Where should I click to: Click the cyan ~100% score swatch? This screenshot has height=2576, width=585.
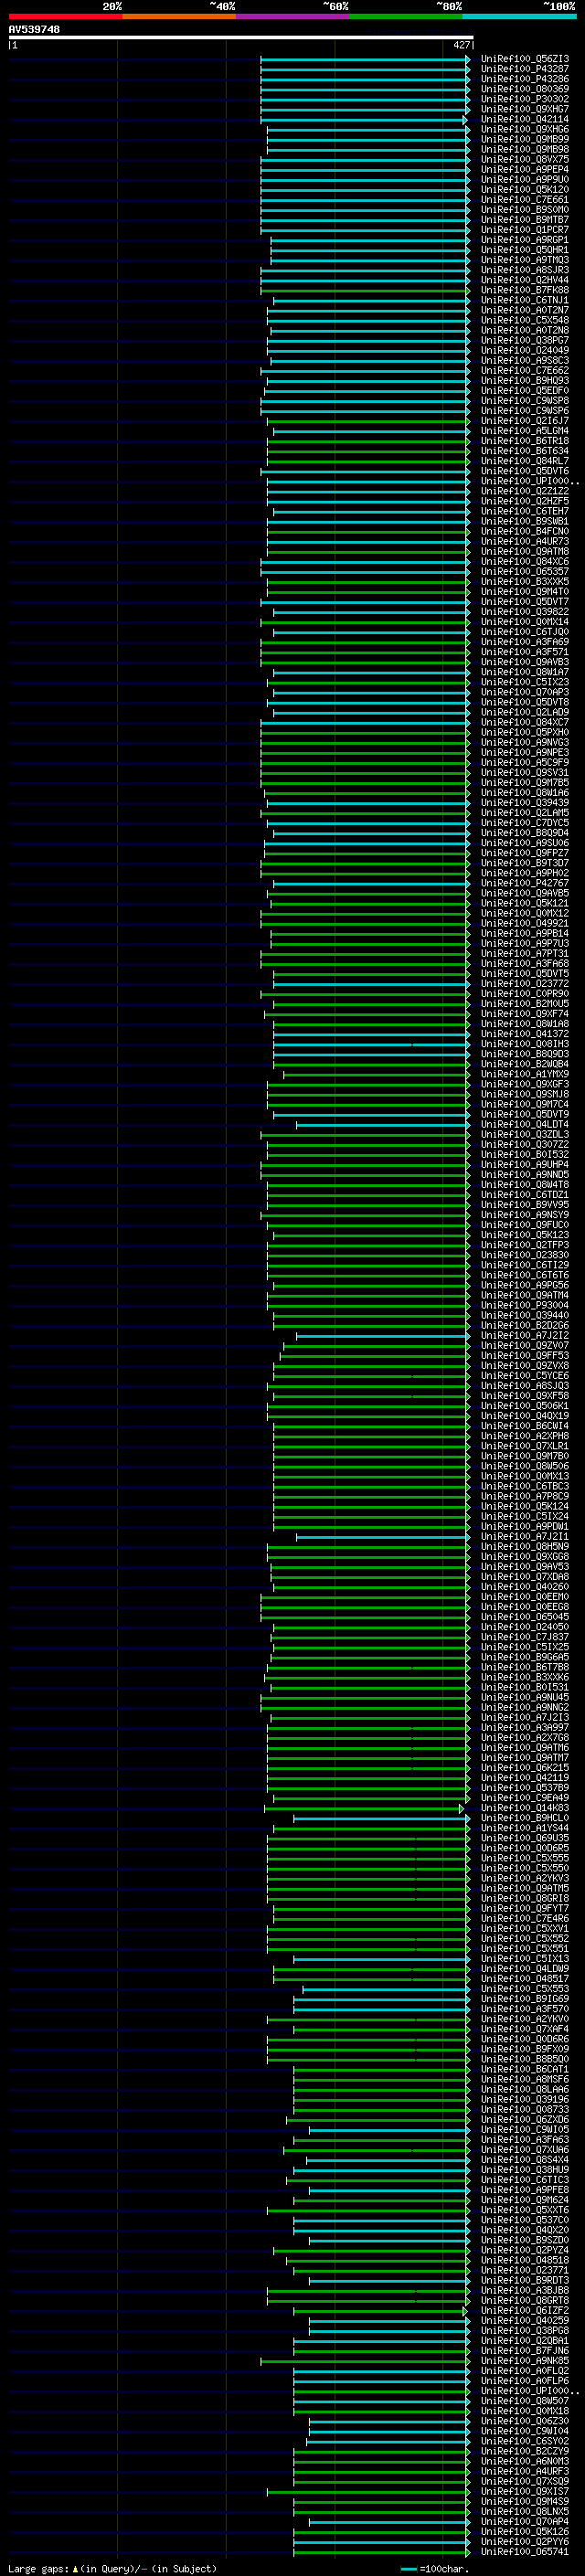click(x=520, y=16)
